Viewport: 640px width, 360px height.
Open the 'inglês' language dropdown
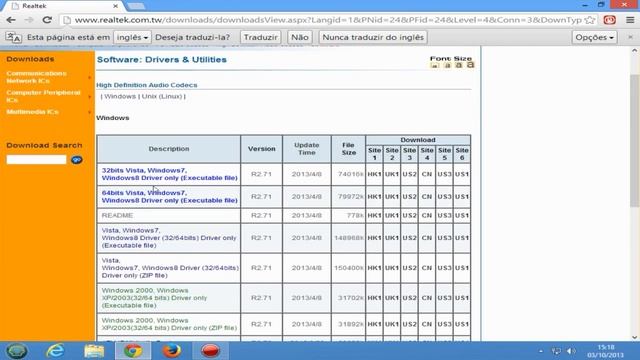(132, 37)
